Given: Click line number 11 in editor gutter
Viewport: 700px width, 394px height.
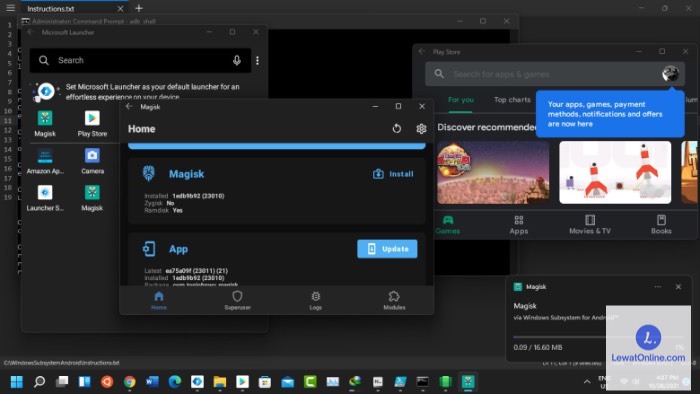Looking at the screenshot, I should 8,120.
